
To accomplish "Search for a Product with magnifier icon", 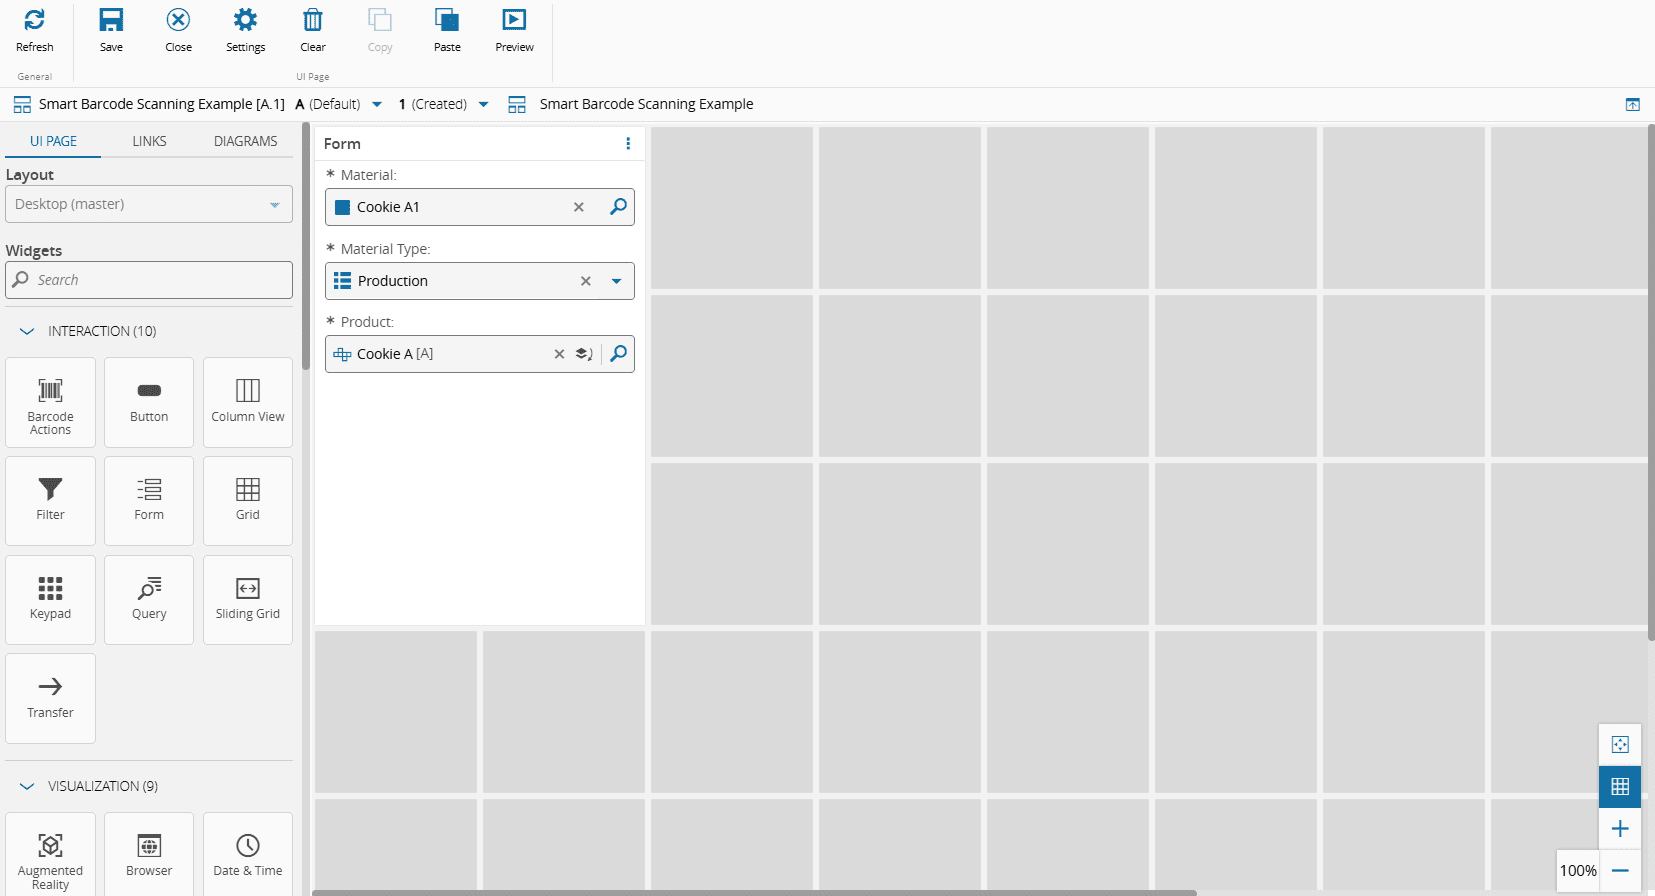I will click(x=619, y=354).
